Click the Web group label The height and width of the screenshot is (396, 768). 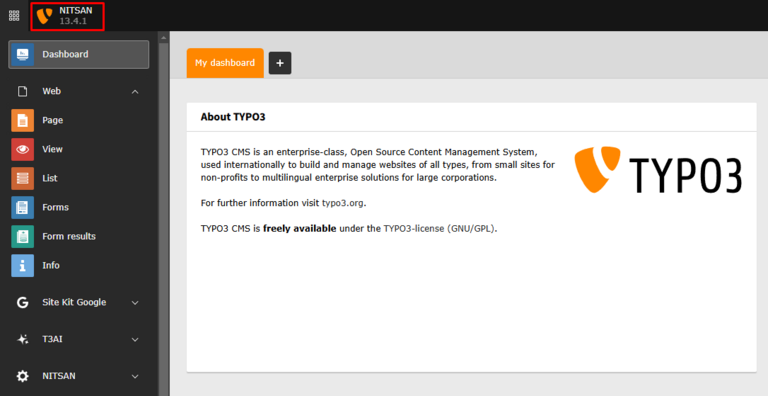click(x=51, y=91)
